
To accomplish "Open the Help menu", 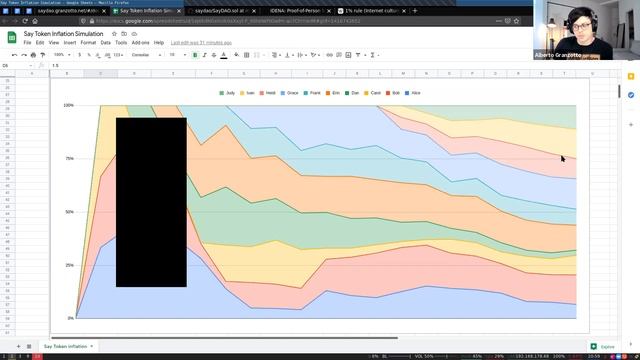I will (159, 42).
